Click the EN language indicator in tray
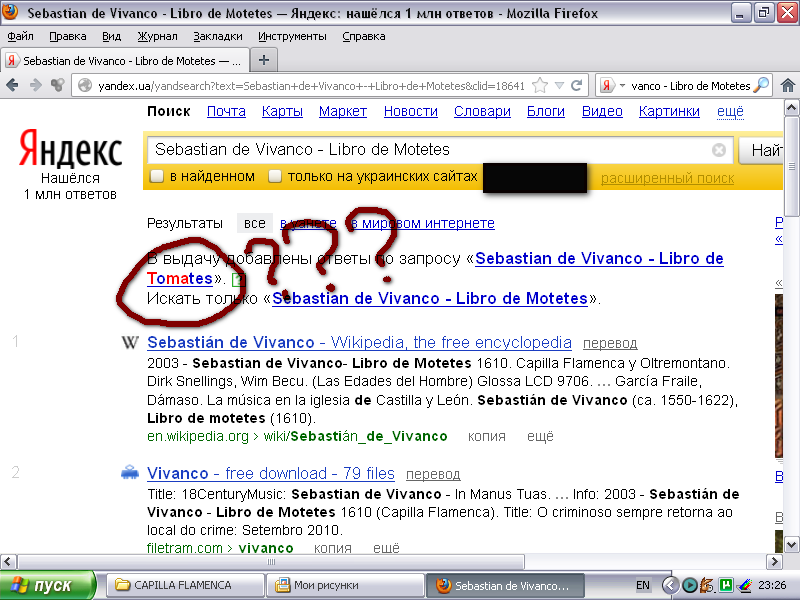Screen dimensions: 800x600 point(643,585)
